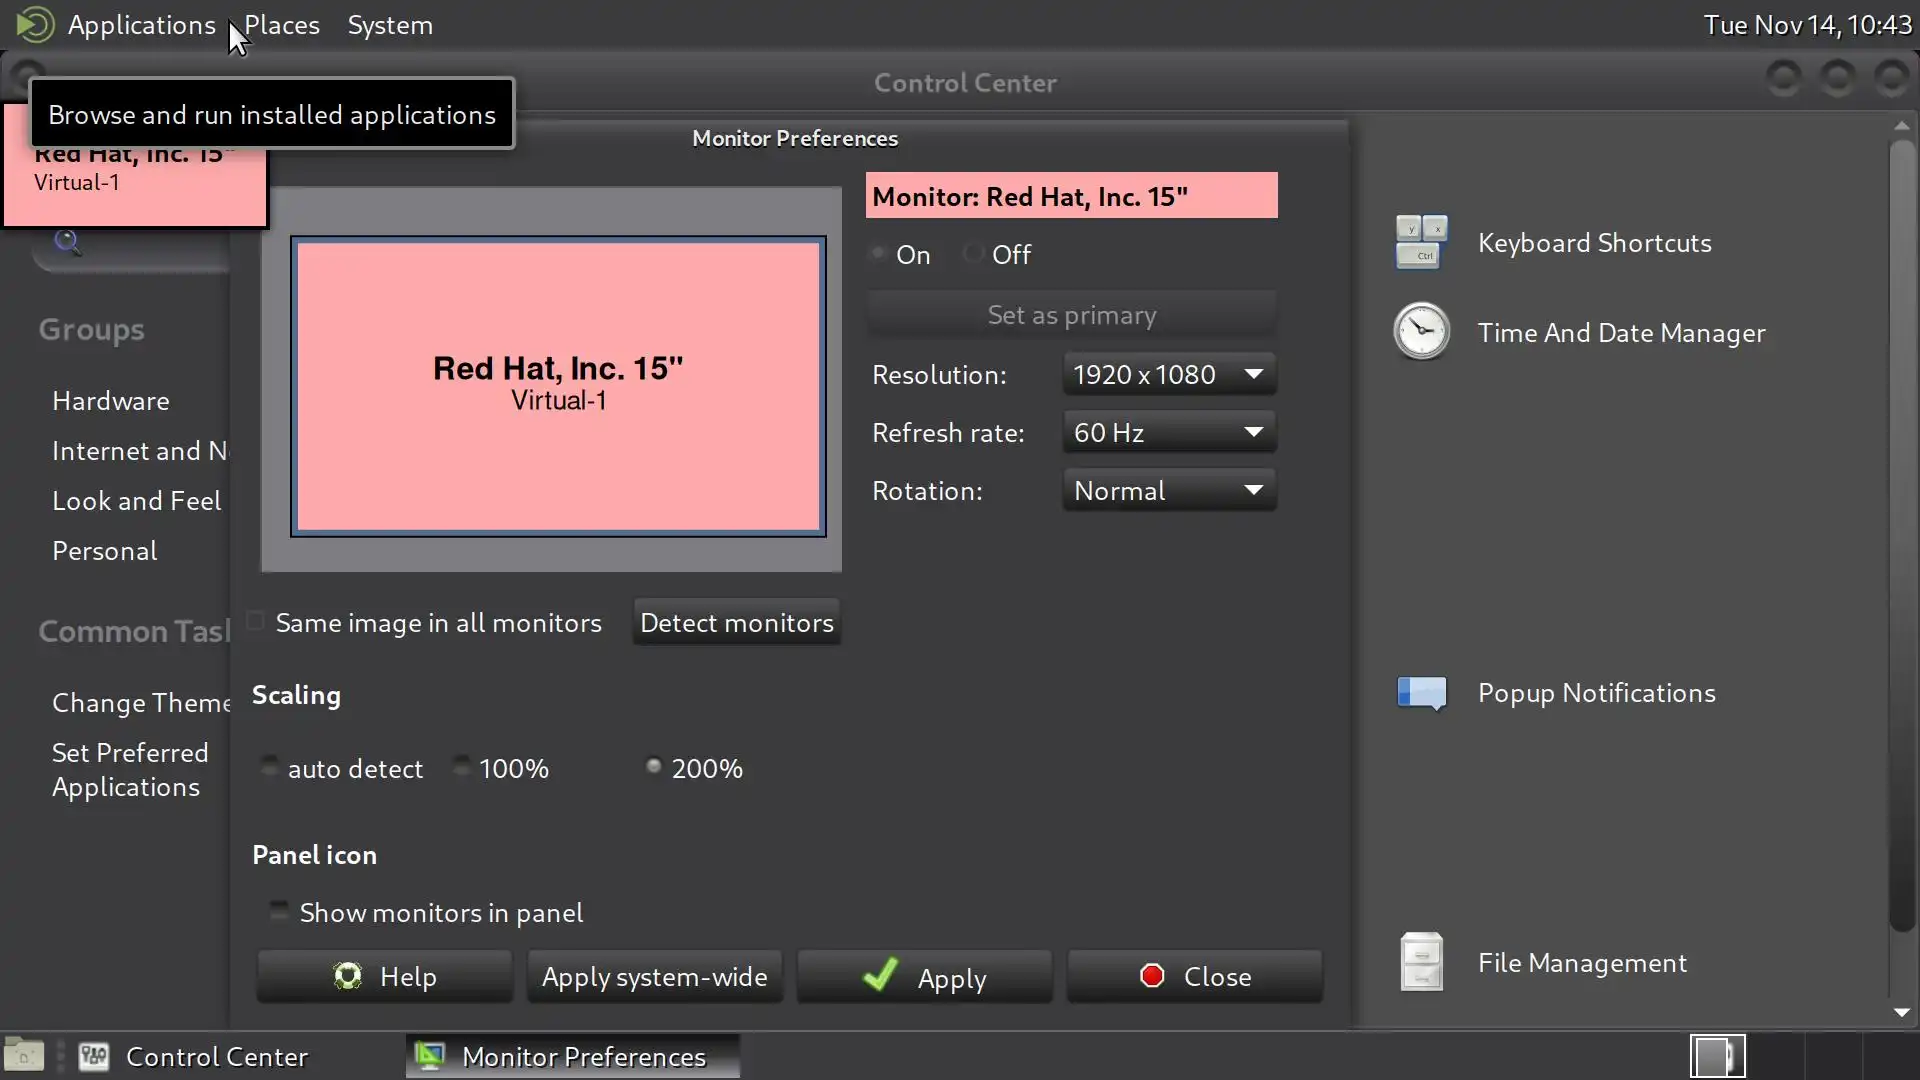Open the Popup Notifications icon
1920x1080 pixels.
pos(1421,692)
